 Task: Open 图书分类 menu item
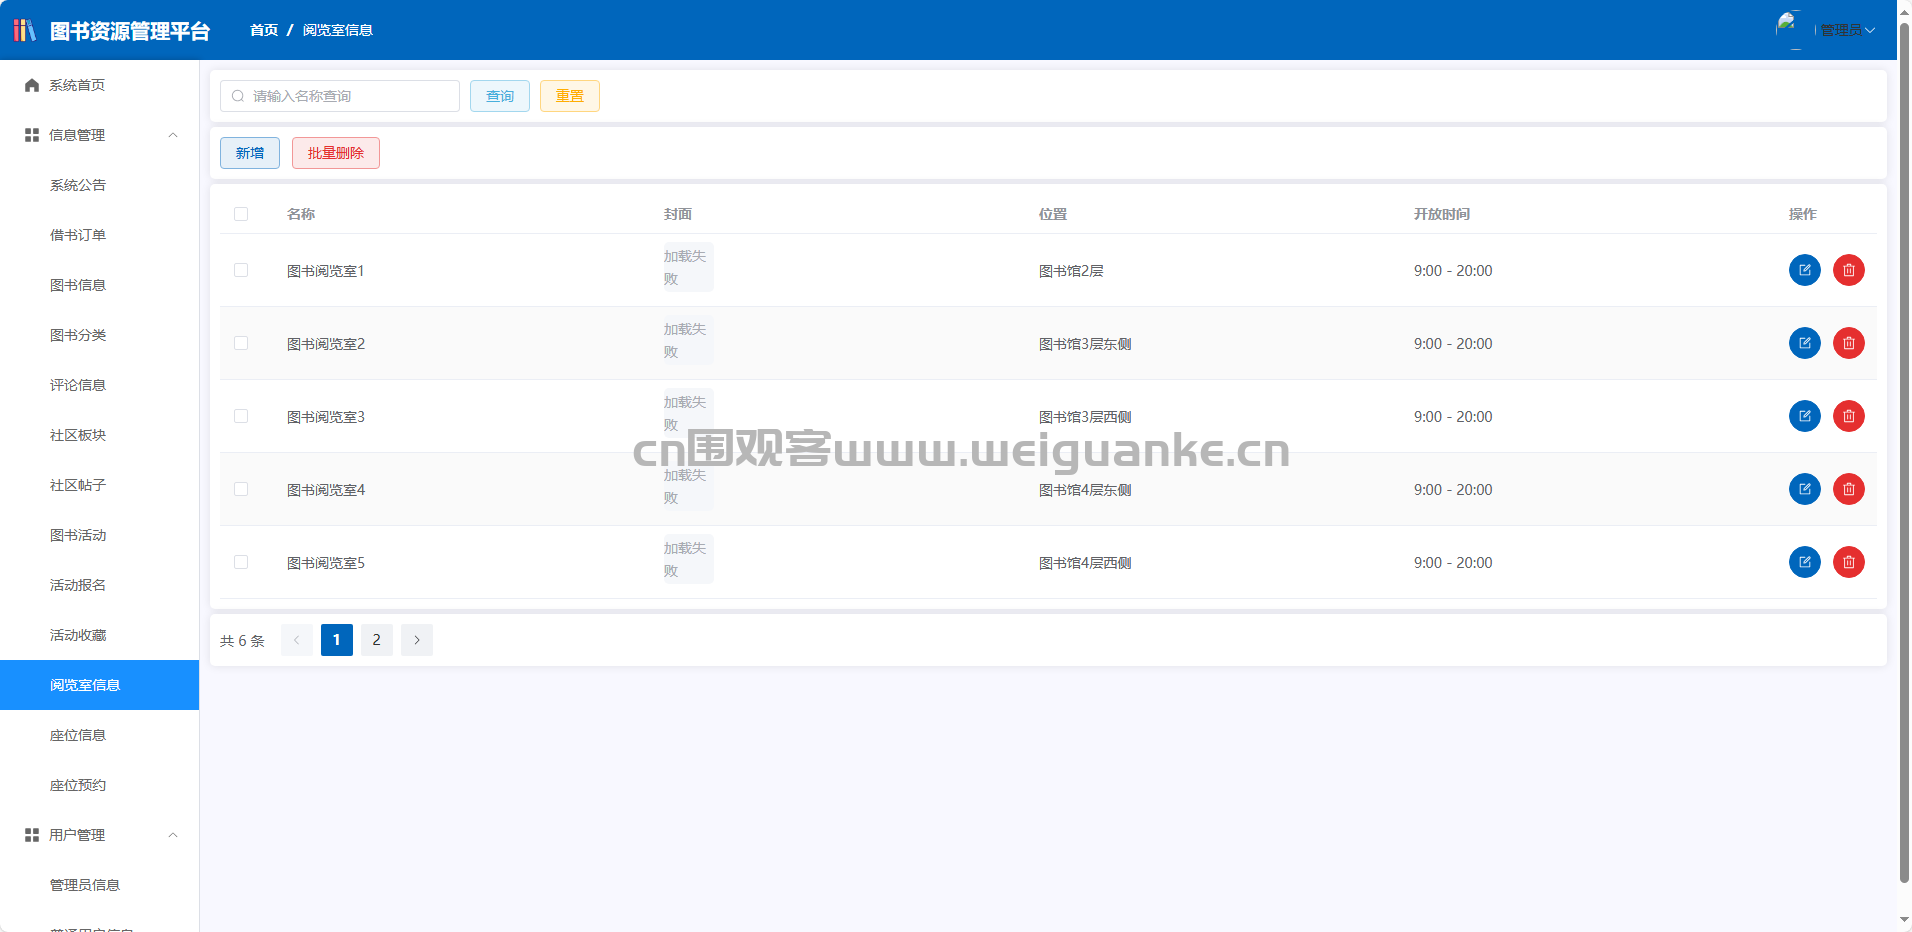100,335
